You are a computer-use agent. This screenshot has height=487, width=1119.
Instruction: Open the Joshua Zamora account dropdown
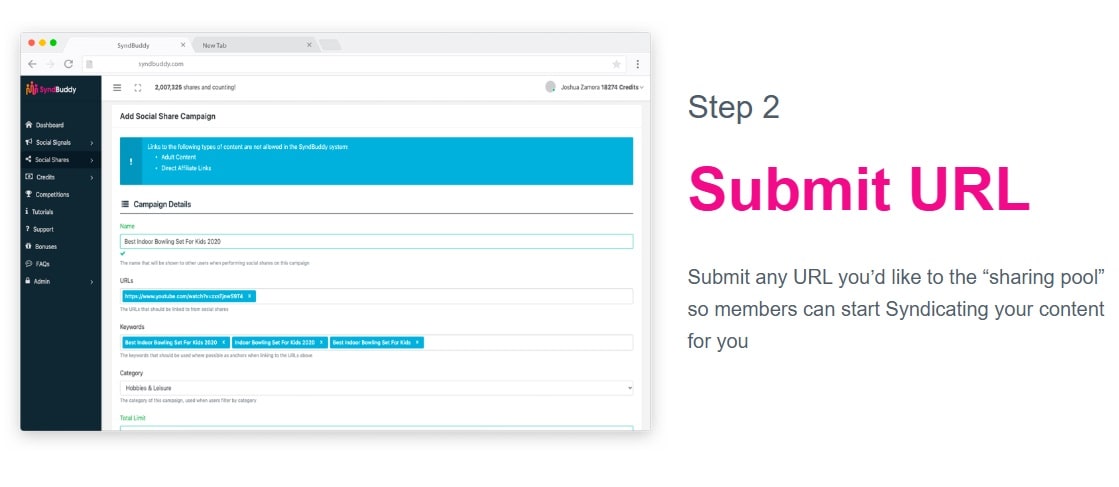595,88
